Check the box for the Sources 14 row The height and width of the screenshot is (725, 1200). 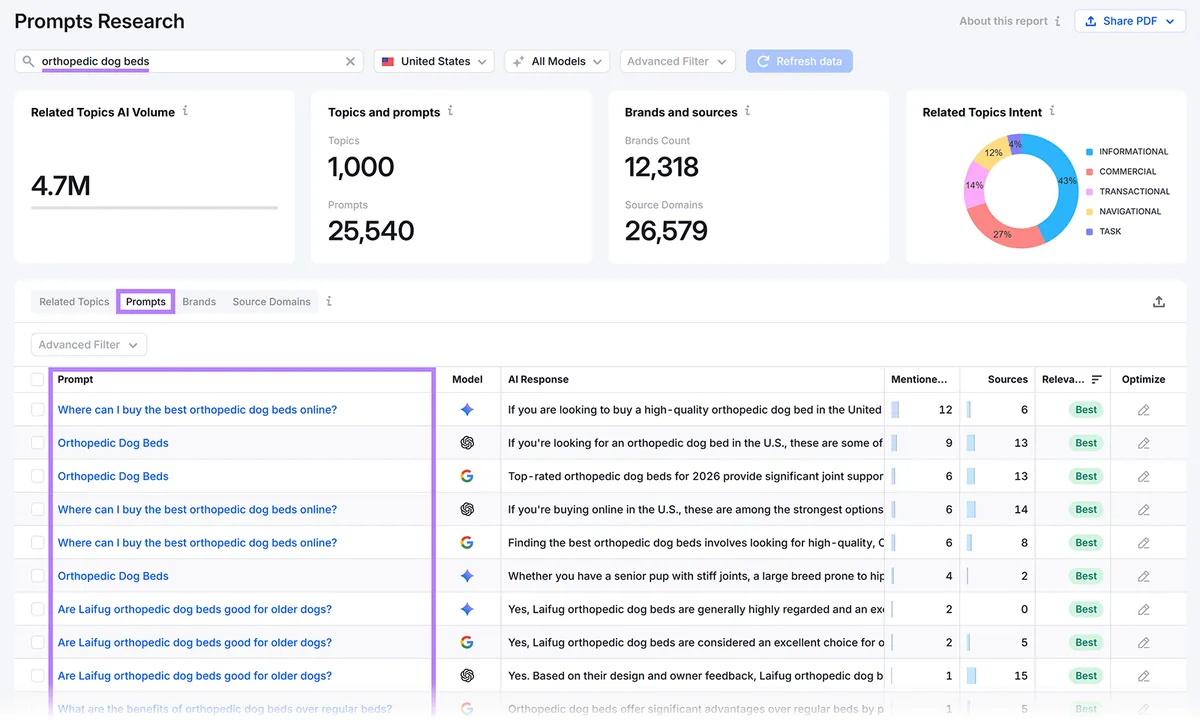[37, 510]
